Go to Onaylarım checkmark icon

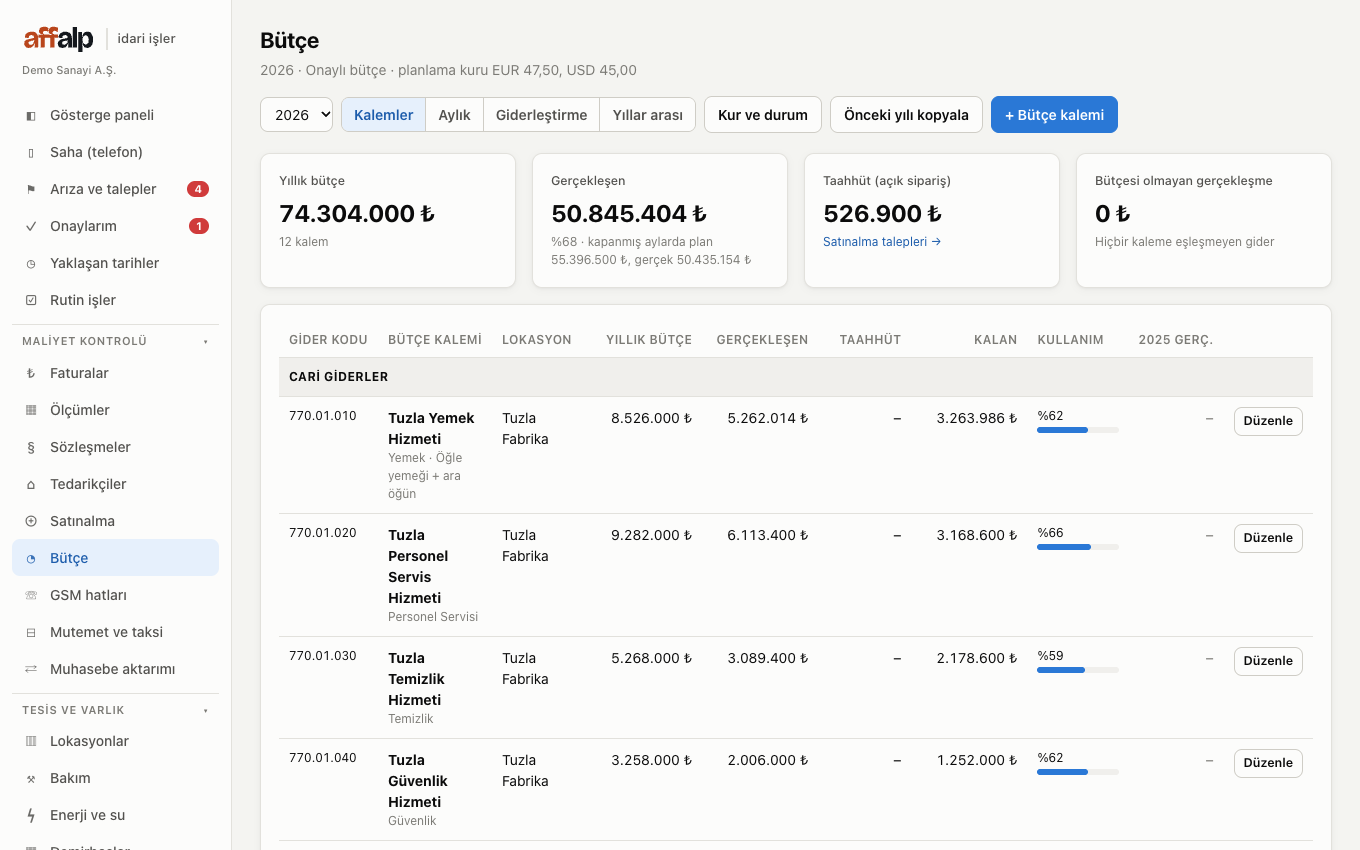[31, 226]
